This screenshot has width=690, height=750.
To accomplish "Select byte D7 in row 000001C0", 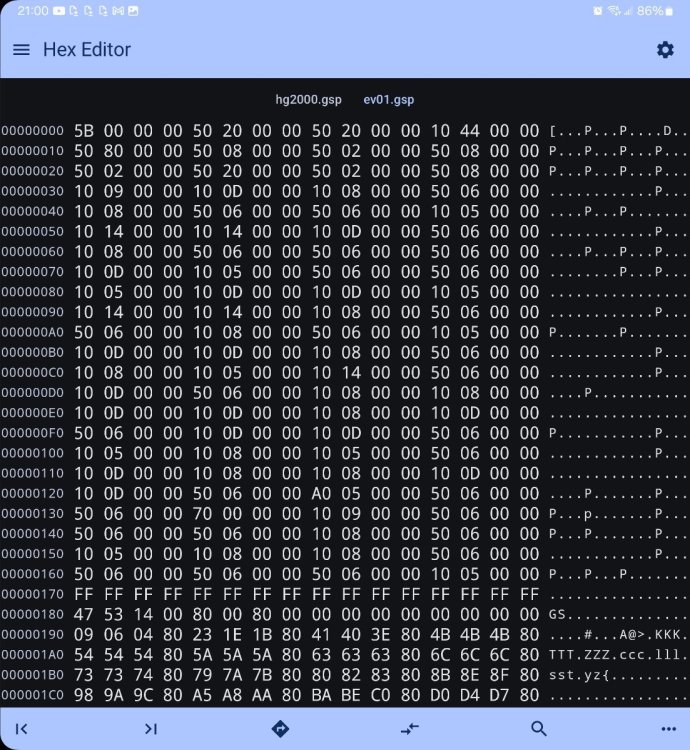I will tap(499, 695).
